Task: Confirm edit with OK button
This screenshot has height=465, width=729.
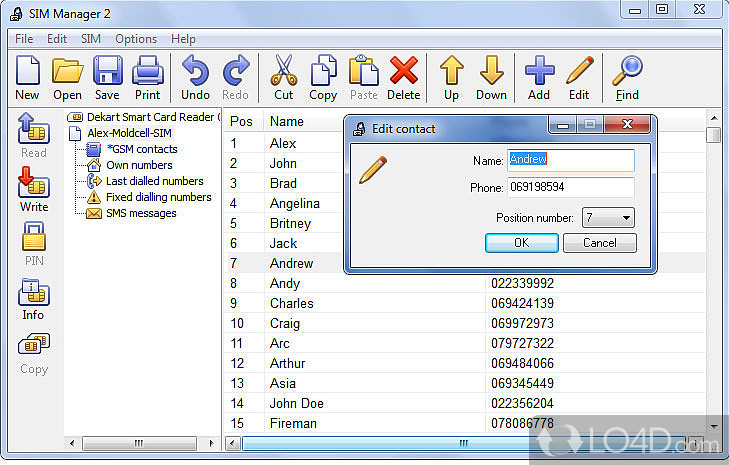Action: click(x=521, y=243)
